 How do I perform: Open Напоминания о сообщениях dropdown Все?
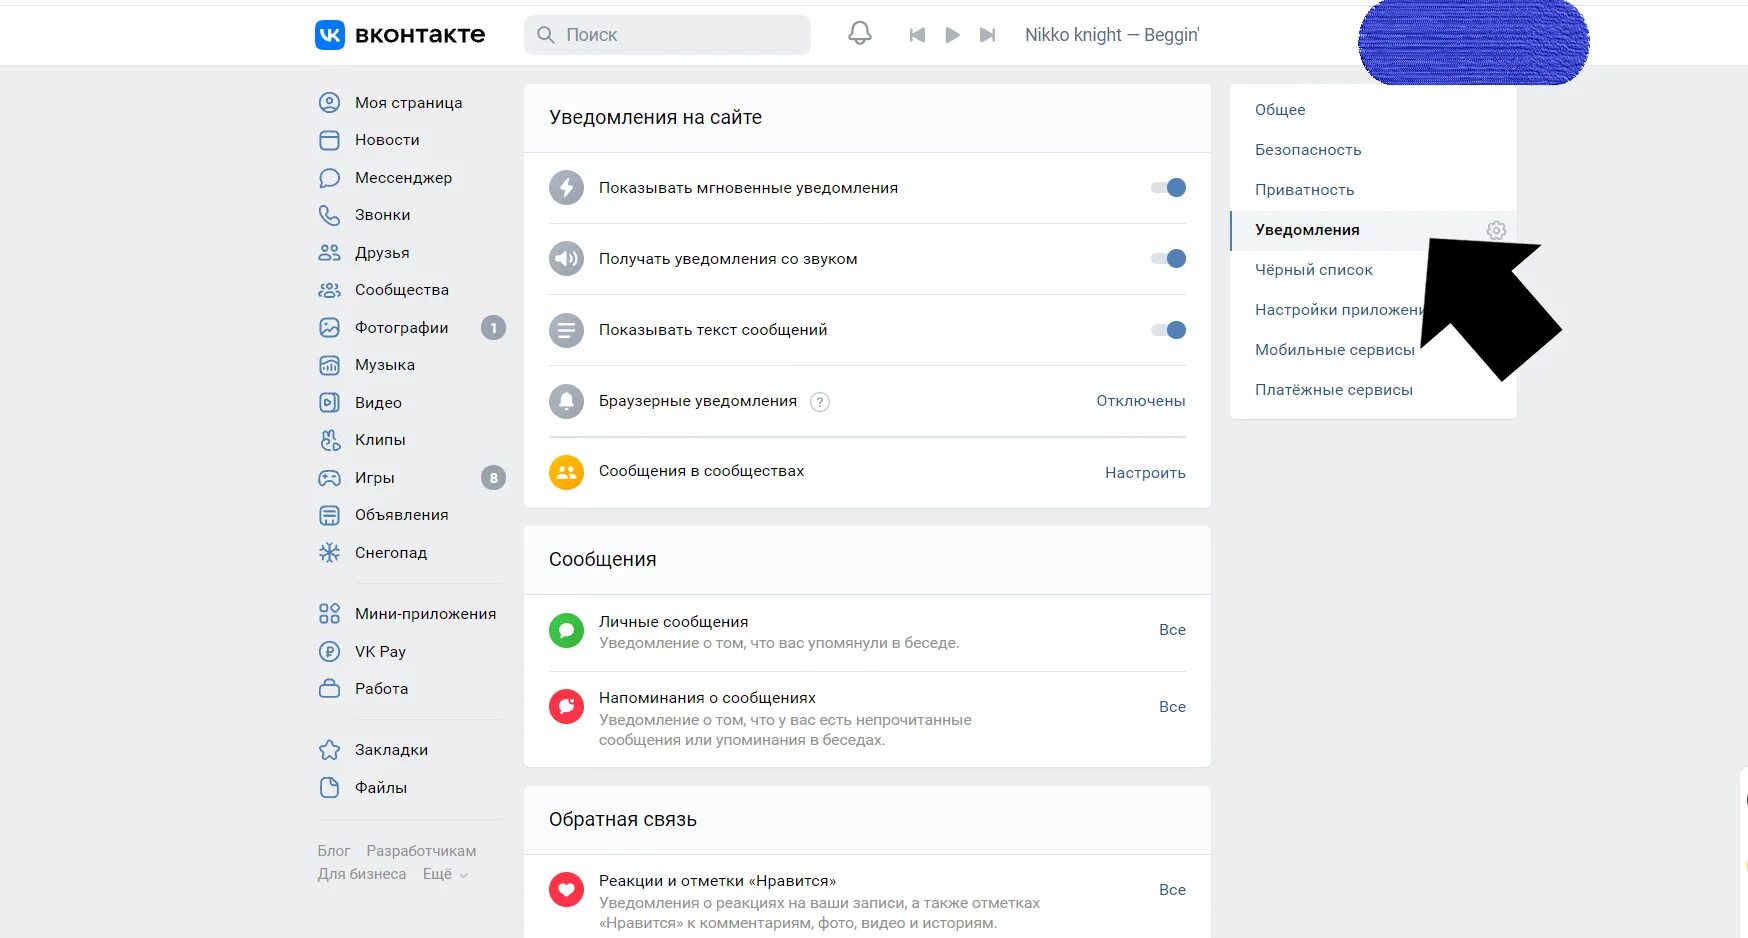point(1172,707)
